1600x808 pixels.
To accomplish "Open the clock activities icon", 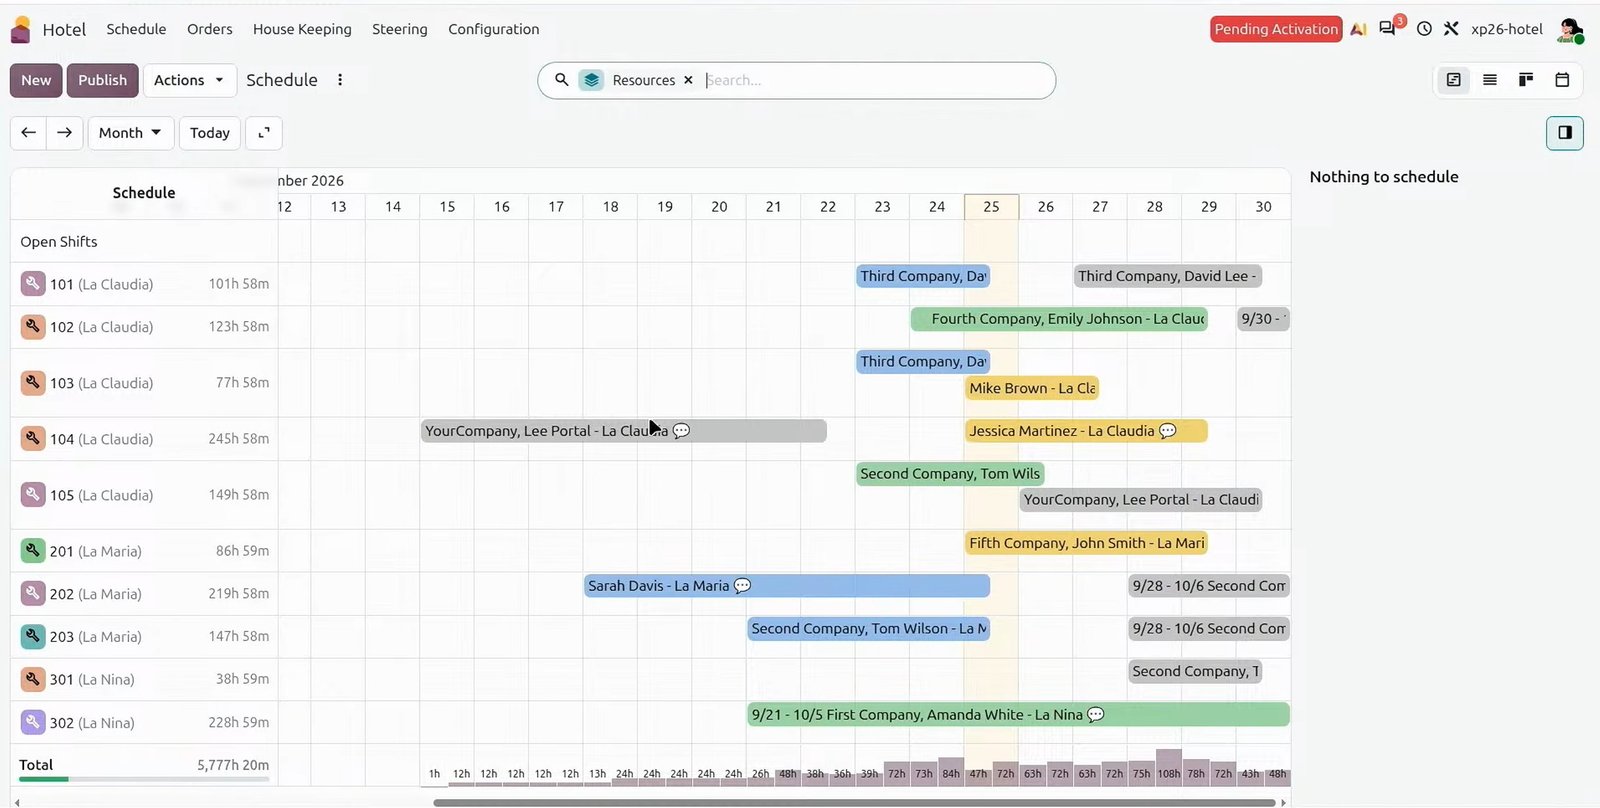I will tap(1424, 29).
